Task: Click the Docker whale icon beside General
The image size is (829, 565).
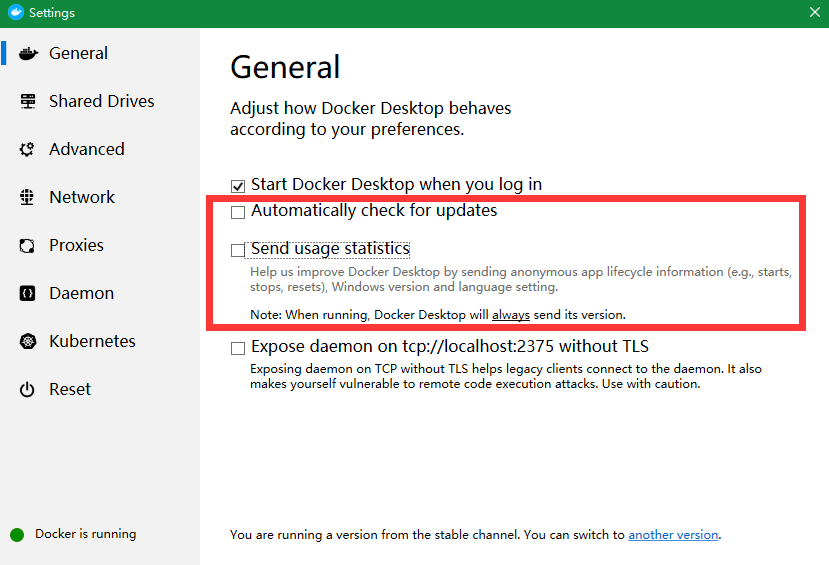Action: (28, 53)
